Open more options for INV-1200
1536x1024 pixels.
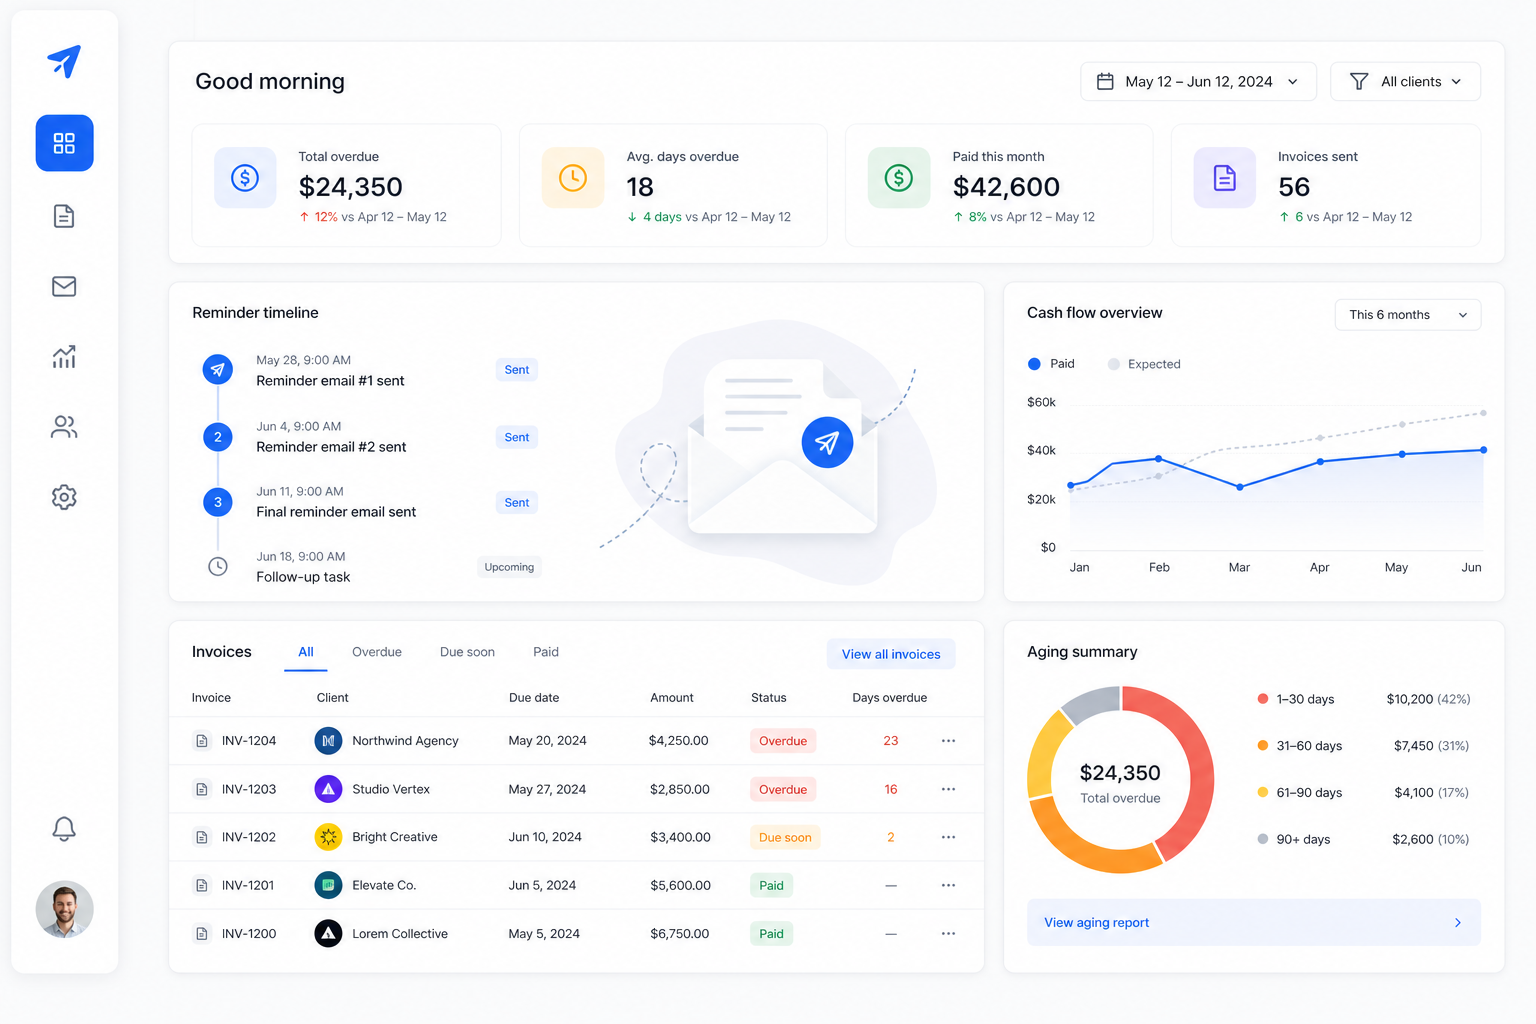tap(948, 933)
